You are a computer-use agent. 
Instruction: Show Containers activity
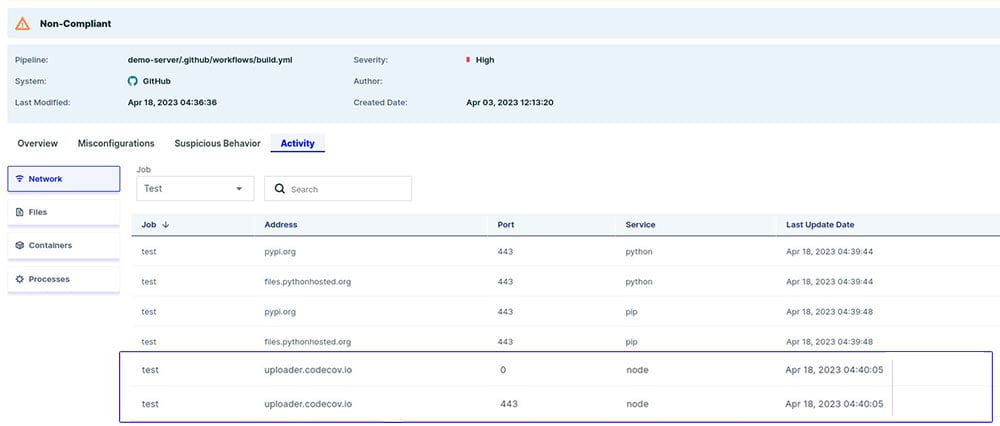point(64,246)
